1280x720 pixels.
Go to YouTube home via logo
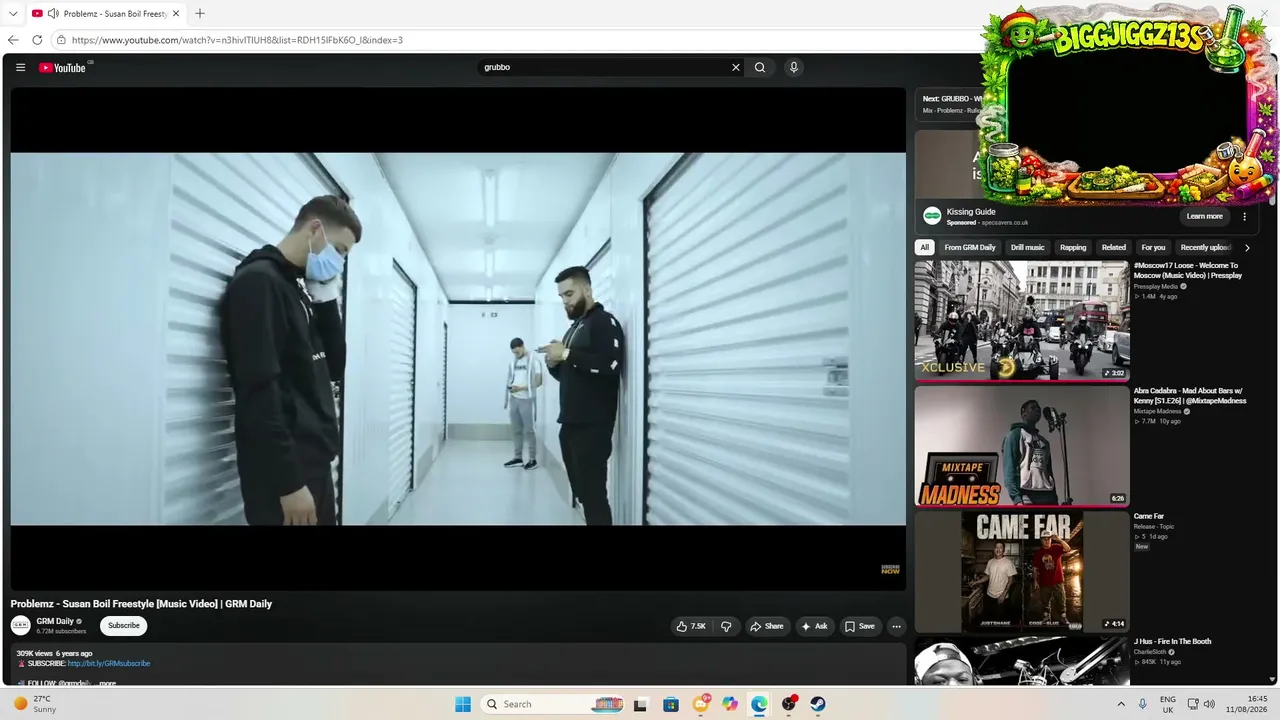(62, 68)
